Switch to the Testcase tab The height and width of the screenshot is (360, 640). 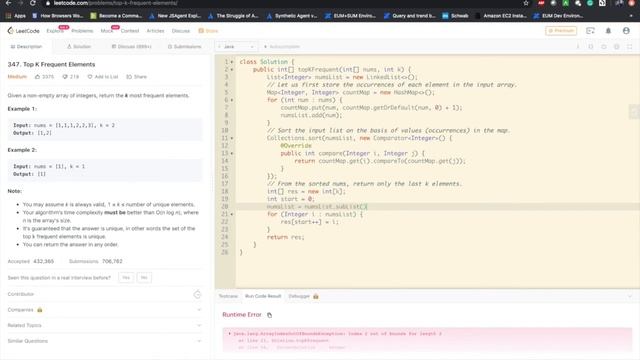pos(228,296)
